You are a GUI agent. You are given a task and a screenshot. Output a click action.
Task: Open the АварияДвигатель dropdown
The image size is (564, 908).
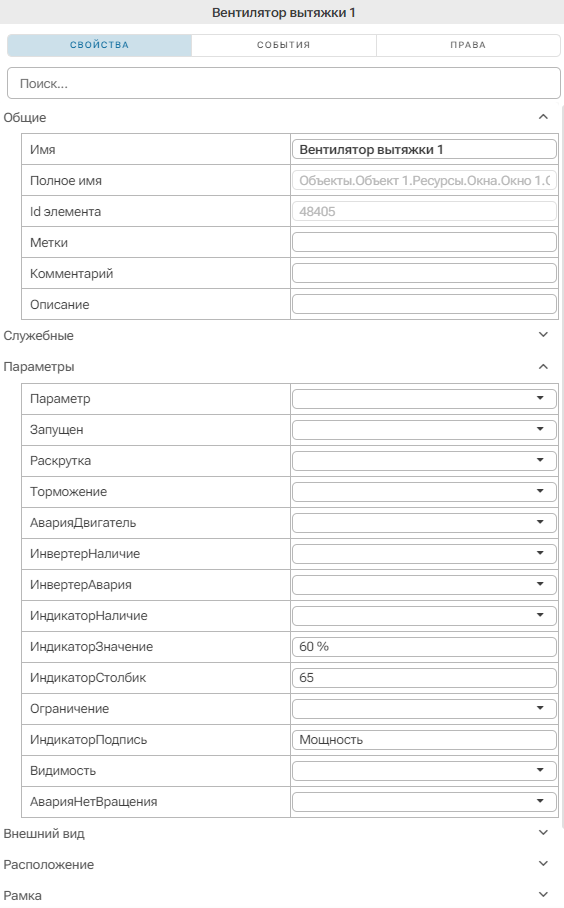tap(424, 522)
